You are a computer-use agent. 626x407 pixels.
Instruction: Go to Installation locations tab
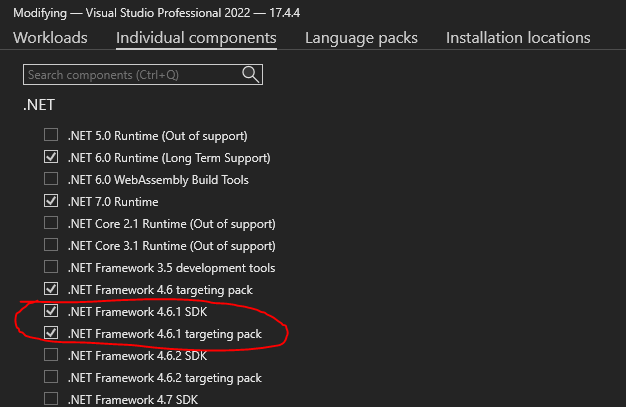pyautogui.click(x=518, y=38)
